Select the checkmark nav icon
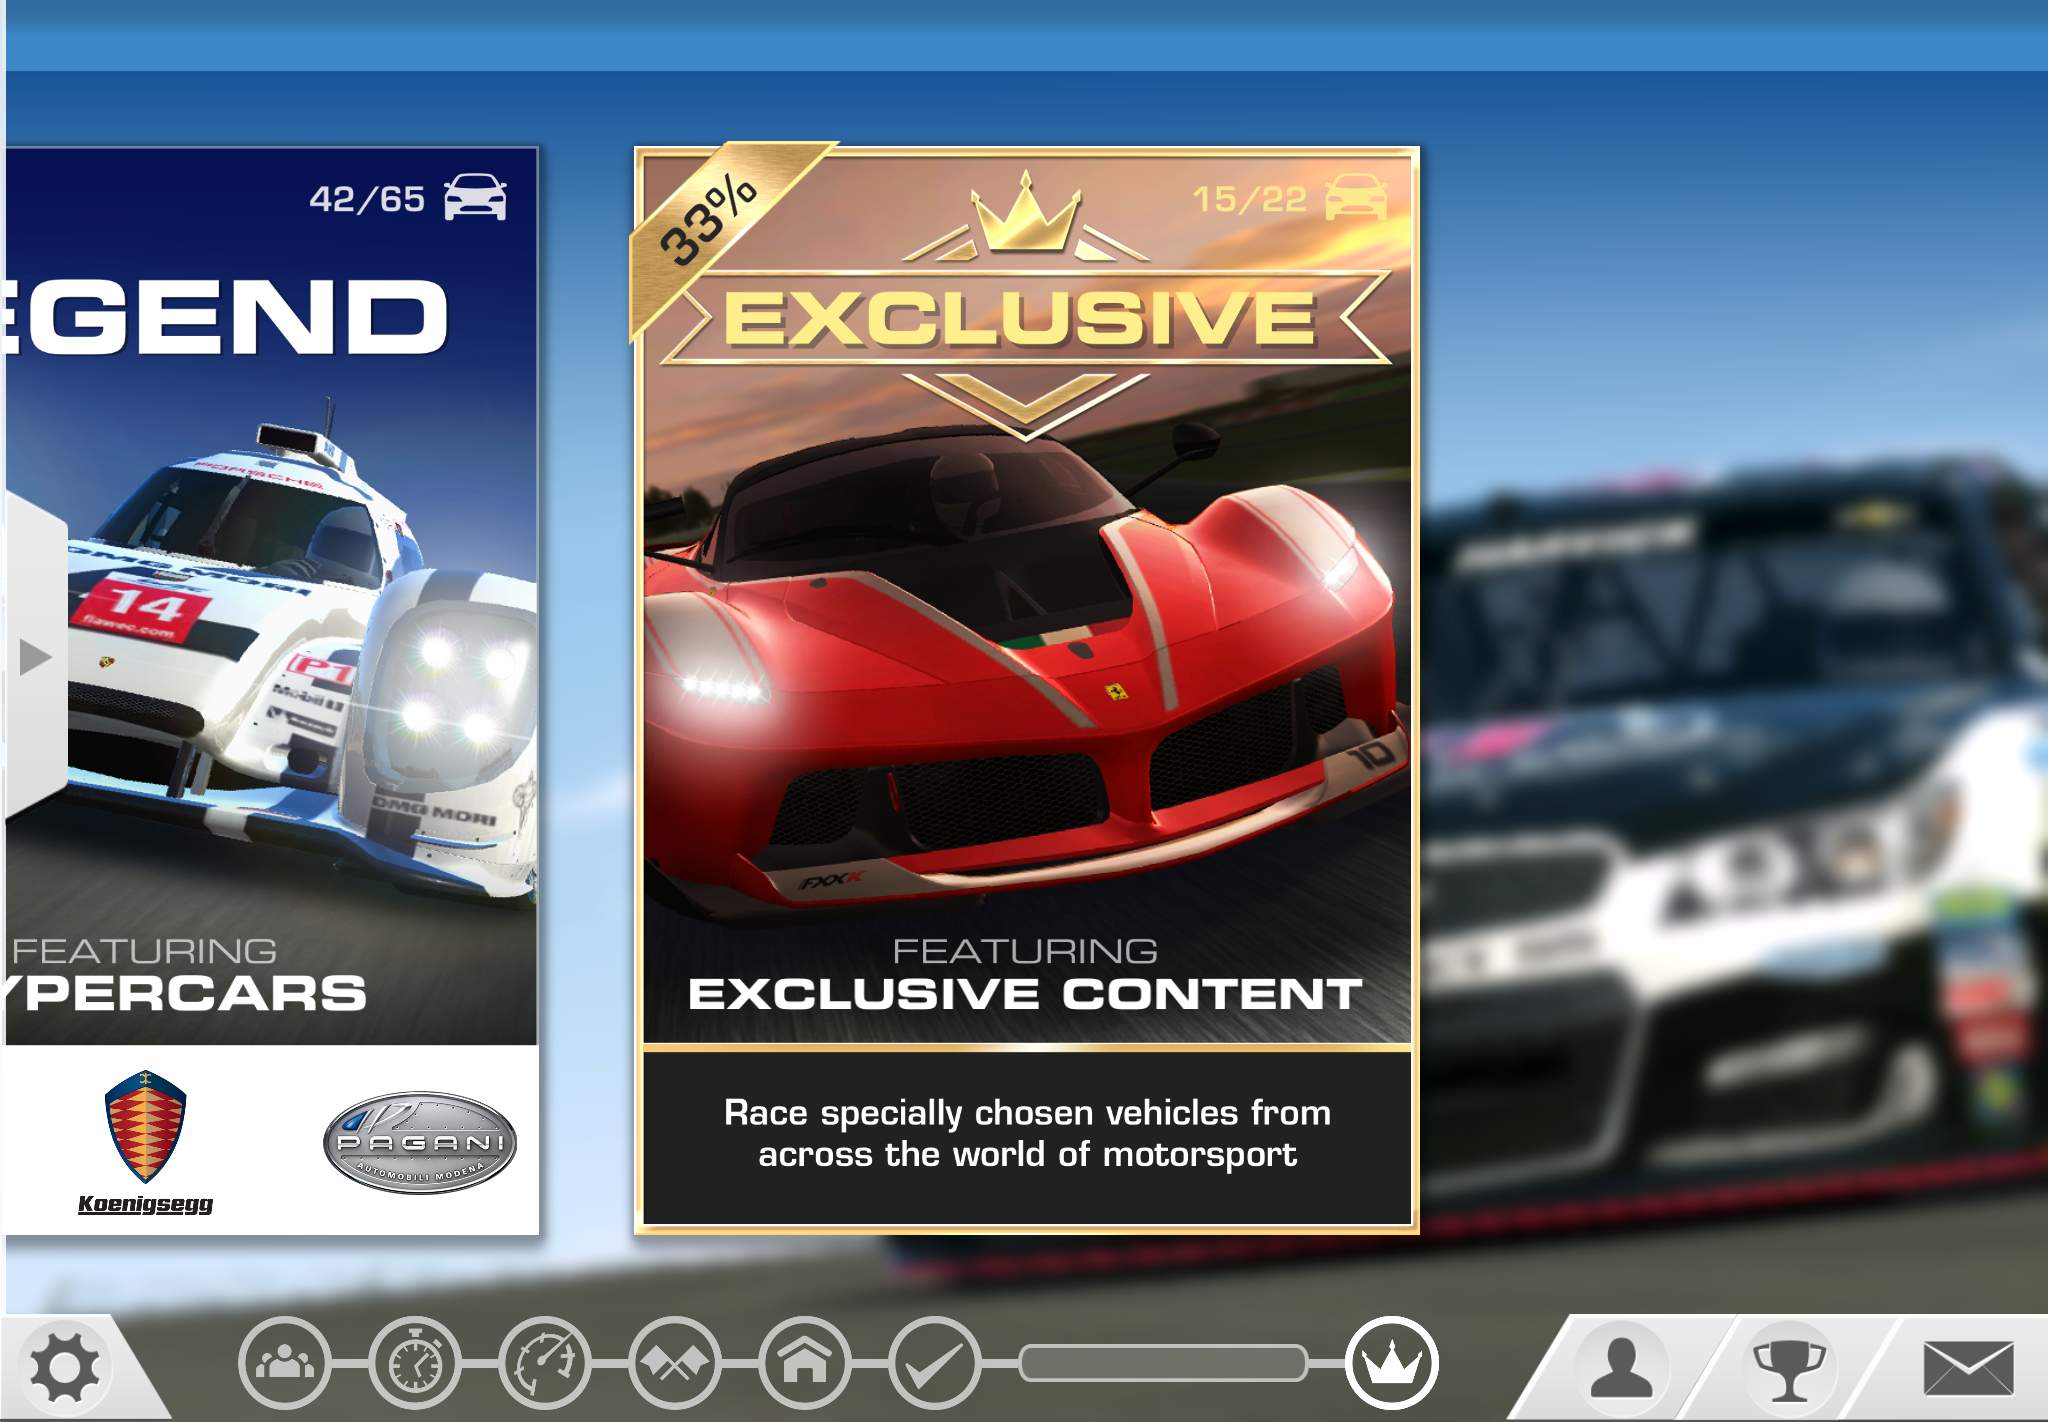This screenshot has height=1422, width=2048. (935, 1363)
